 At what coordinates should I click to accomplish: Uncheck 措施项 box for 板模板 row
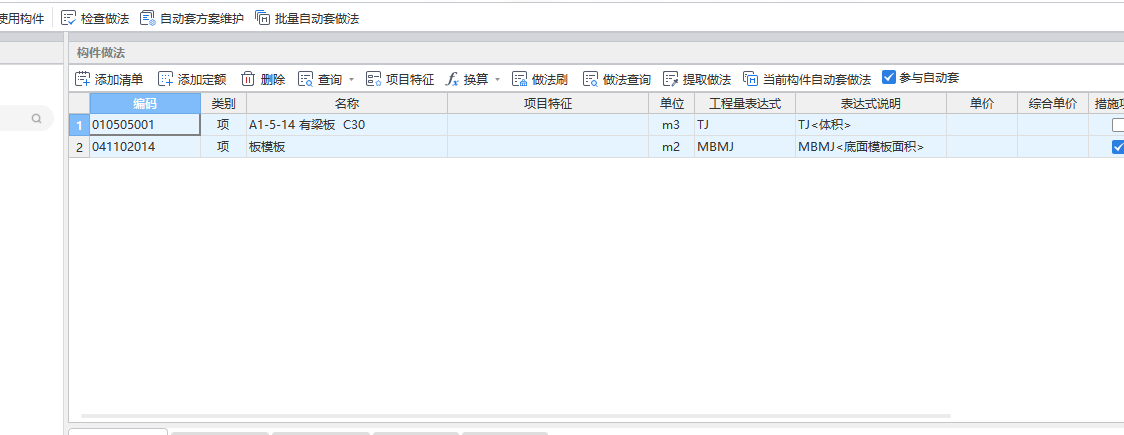coord(1118,147)
